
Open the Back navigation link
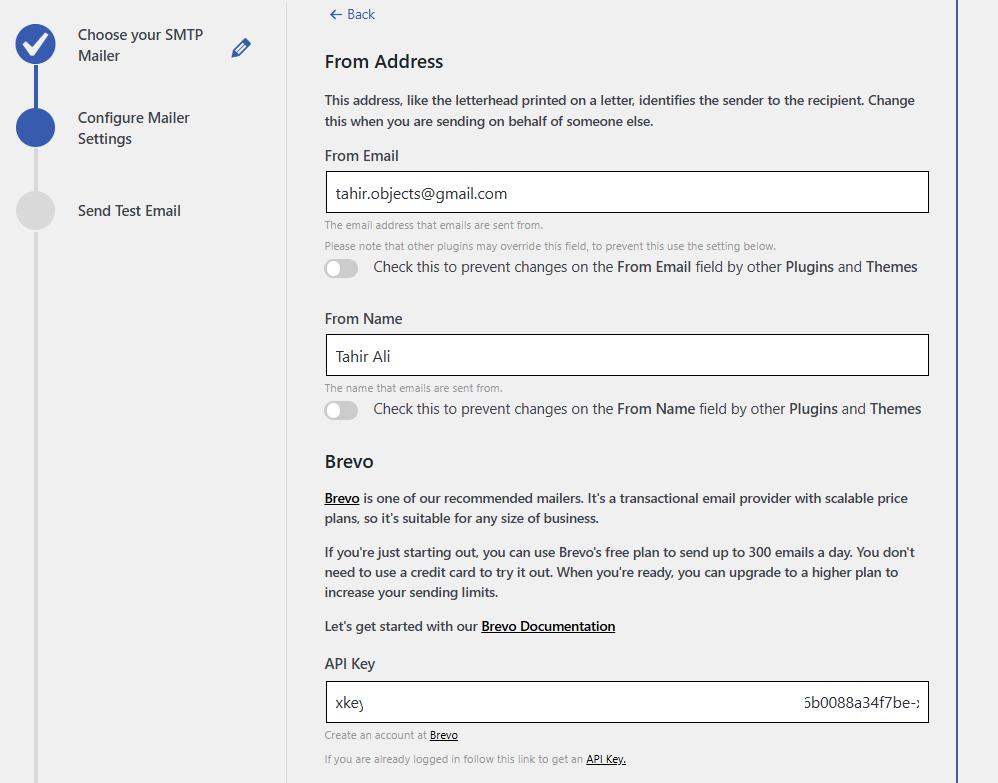pos(352,15)
